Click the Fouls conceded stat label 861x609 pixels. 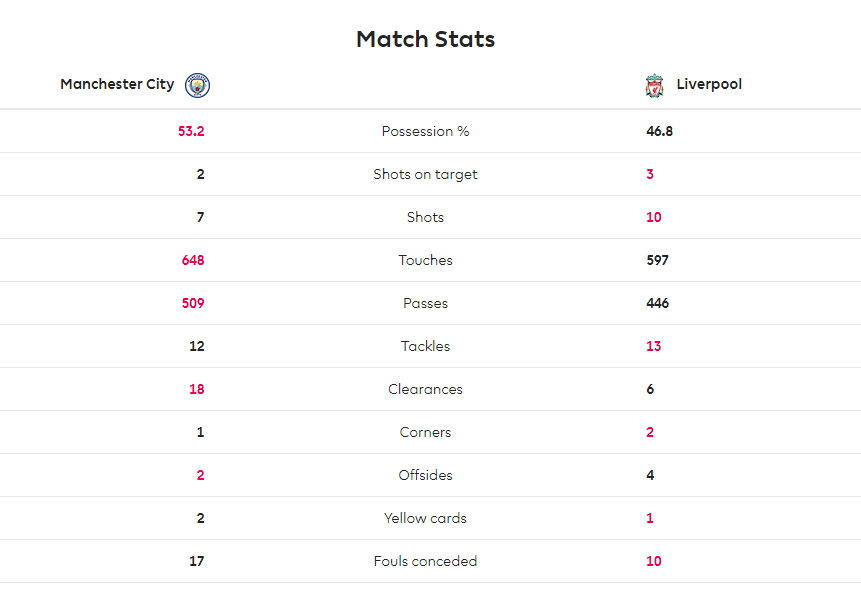[x=426, y=561]
